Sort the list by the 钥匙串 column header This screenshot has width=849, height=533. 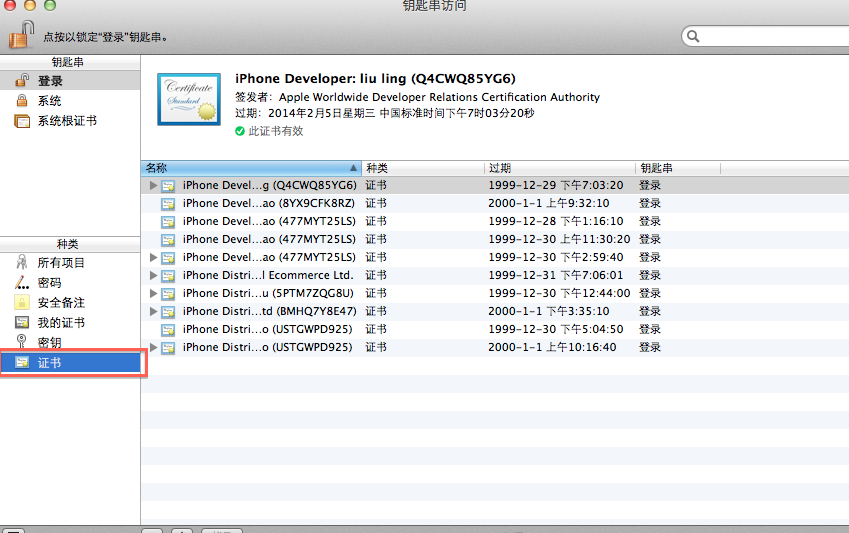[x=678, y=168]
